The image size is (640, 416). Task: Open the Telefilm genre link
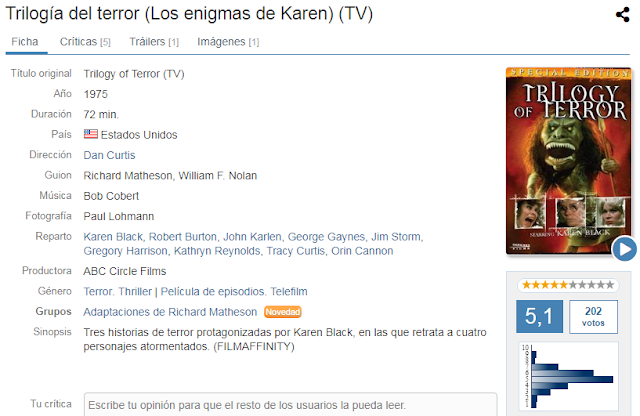point(289,291)
